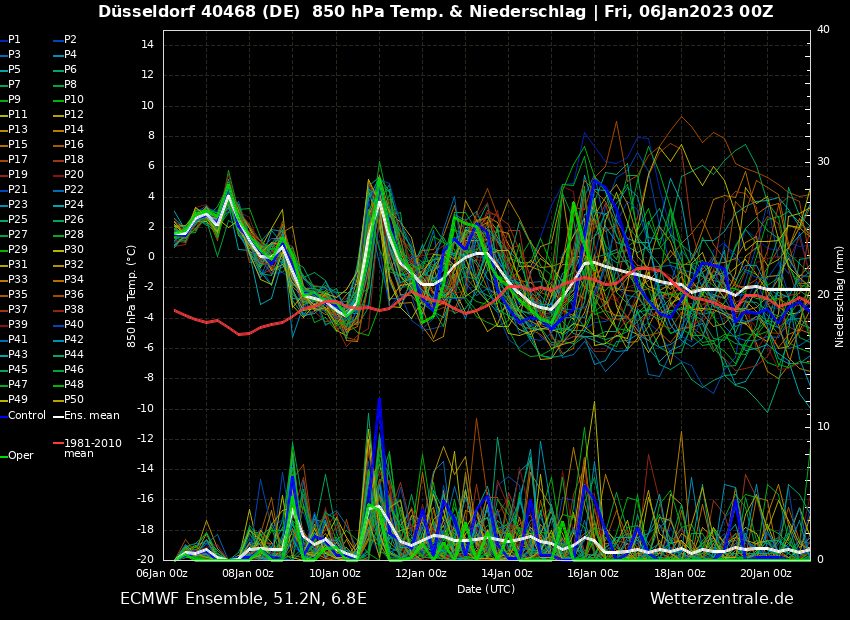Click the 06Jan 00z date tick label
The image size is (850, 620).
[x=162, y=573]
